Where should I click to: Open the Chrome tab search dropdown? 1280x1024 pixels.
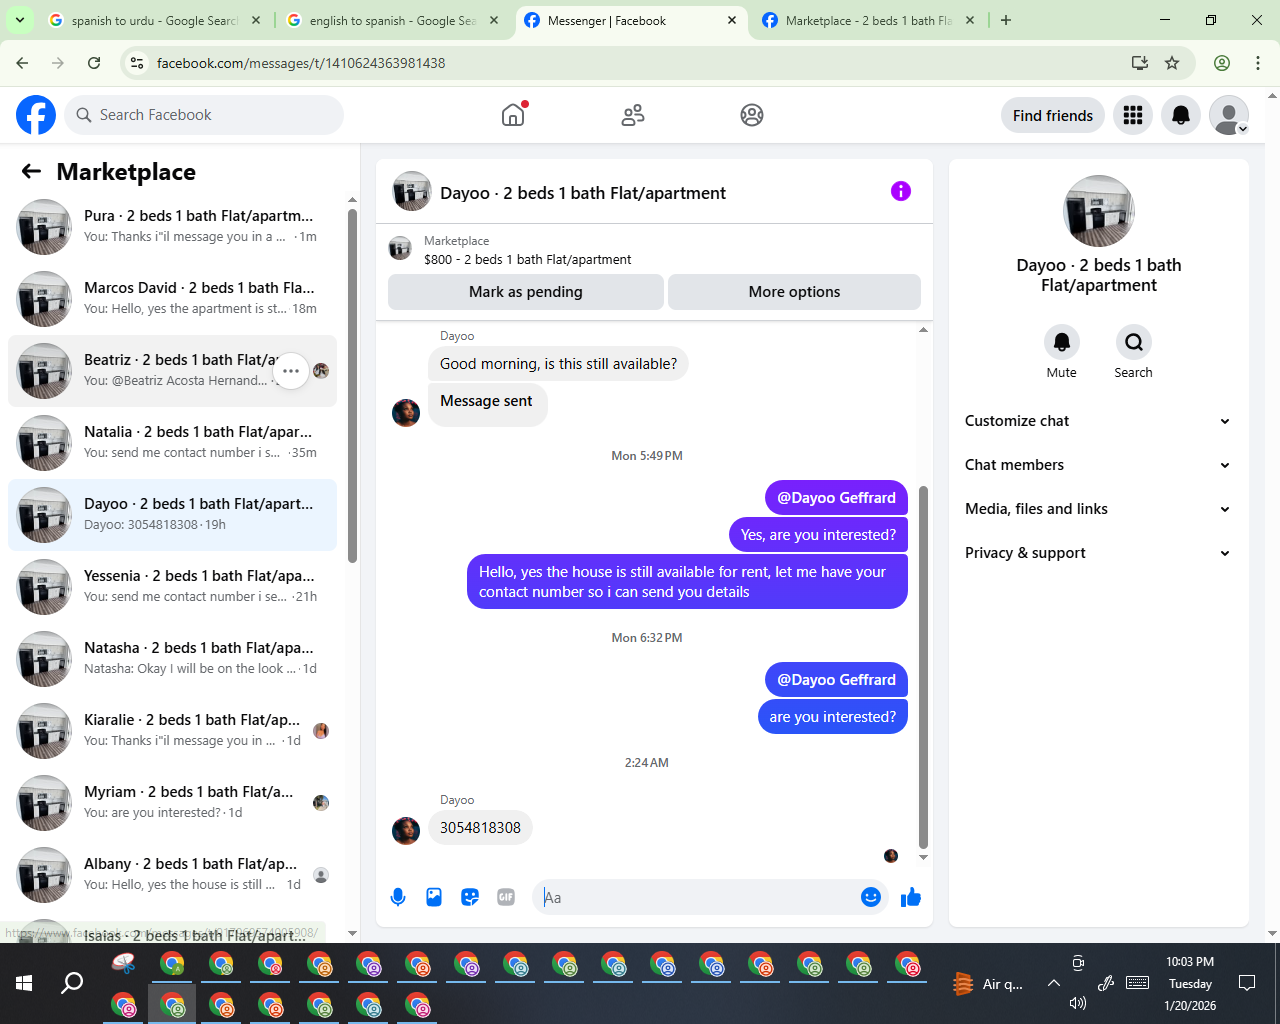click(x=20, y=20)
